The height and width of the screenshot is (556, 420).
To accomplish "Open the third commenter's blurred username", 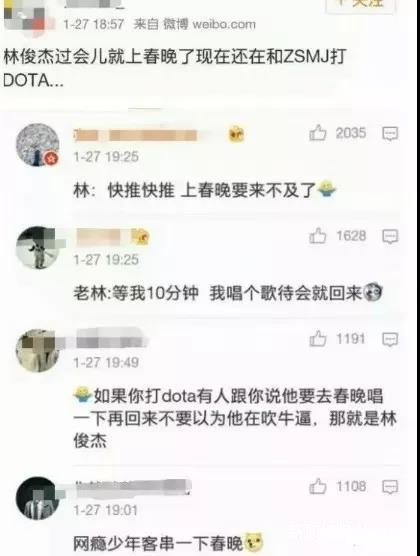I will [x=111, y=340].
